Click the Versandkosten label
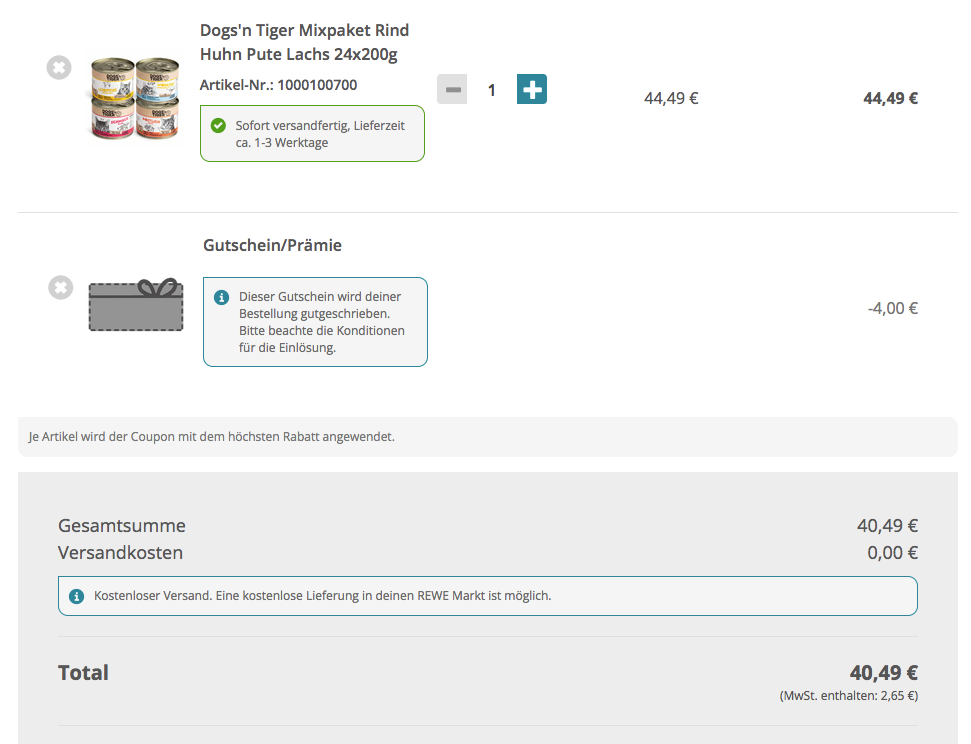 (120, 553)
